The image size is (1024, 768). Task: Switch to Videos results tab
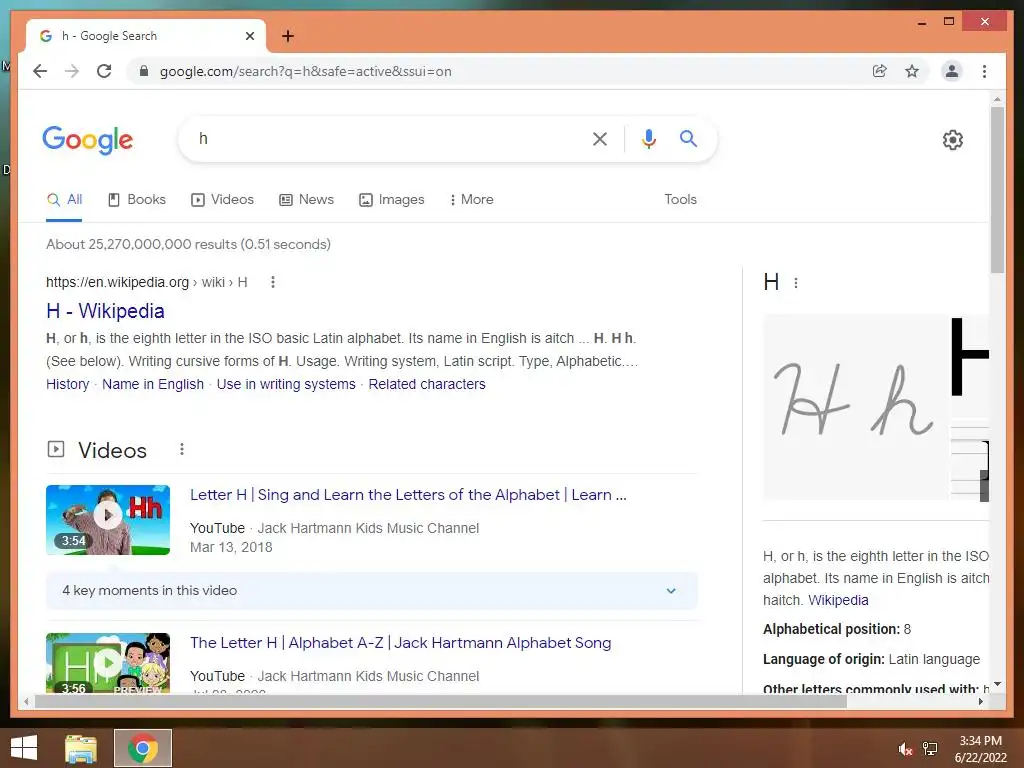pos(222,199)
